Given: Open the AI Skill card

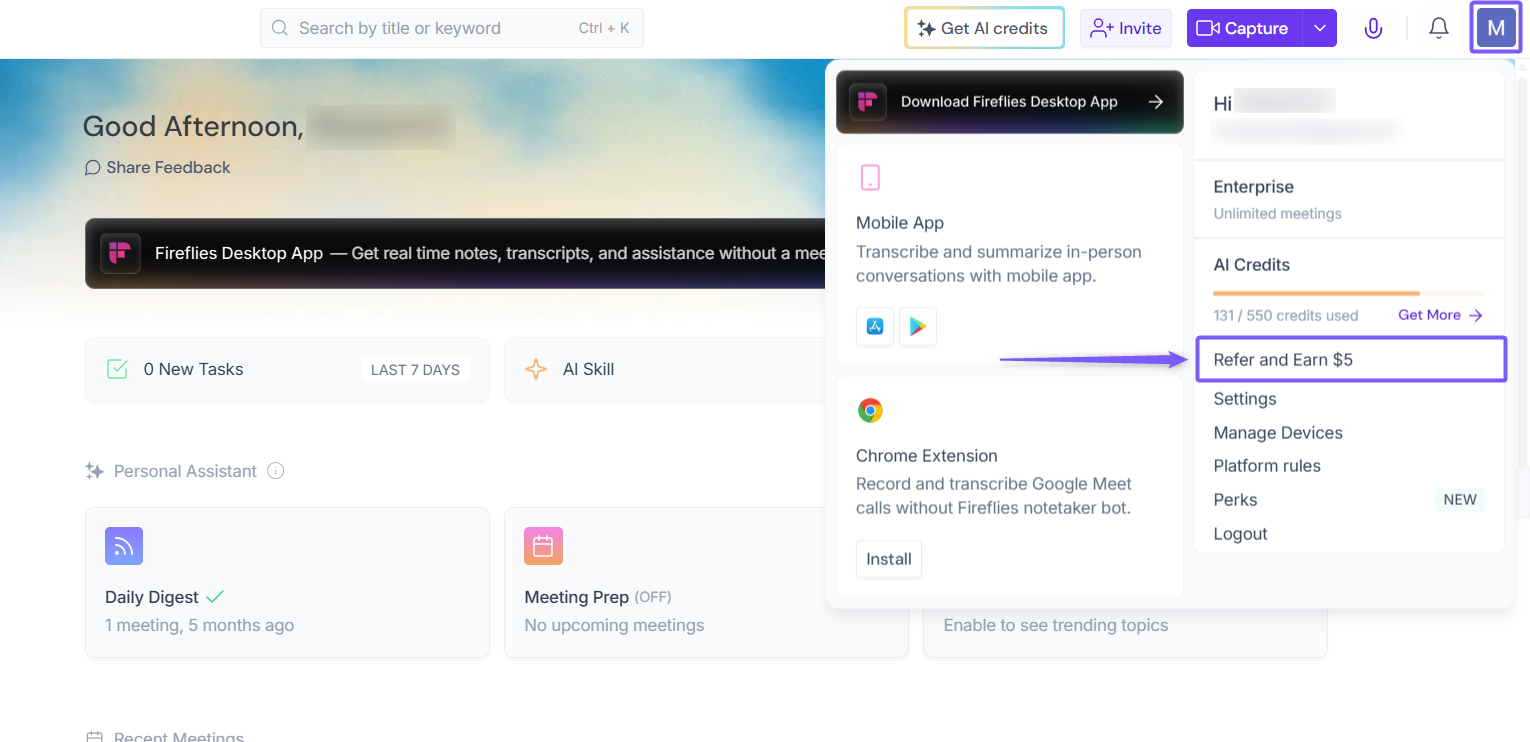Looking at the screenshot, I should coord(665,369).
